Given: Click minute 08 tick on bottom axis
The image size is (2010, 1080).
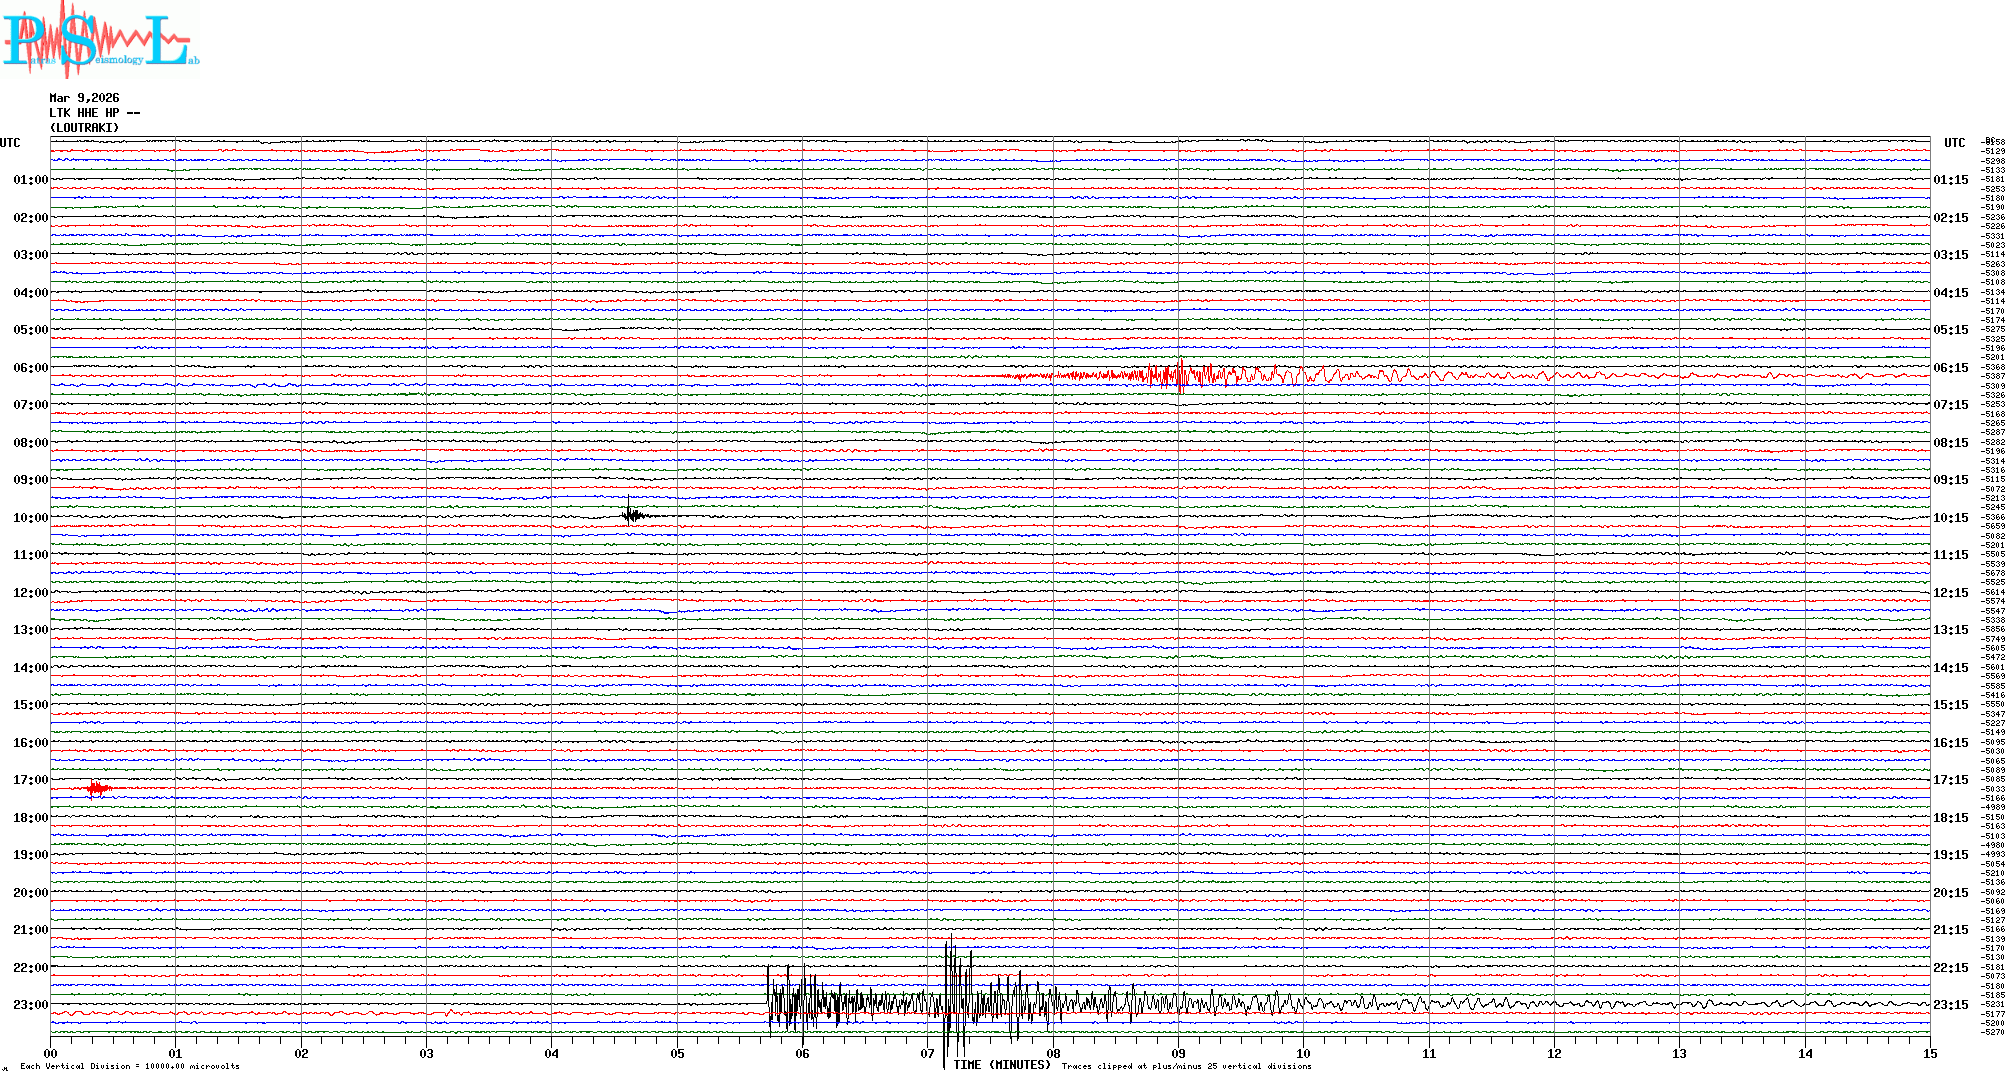Looking at the screenshot, I should pyautogui.click(x=1053, y=1053).
